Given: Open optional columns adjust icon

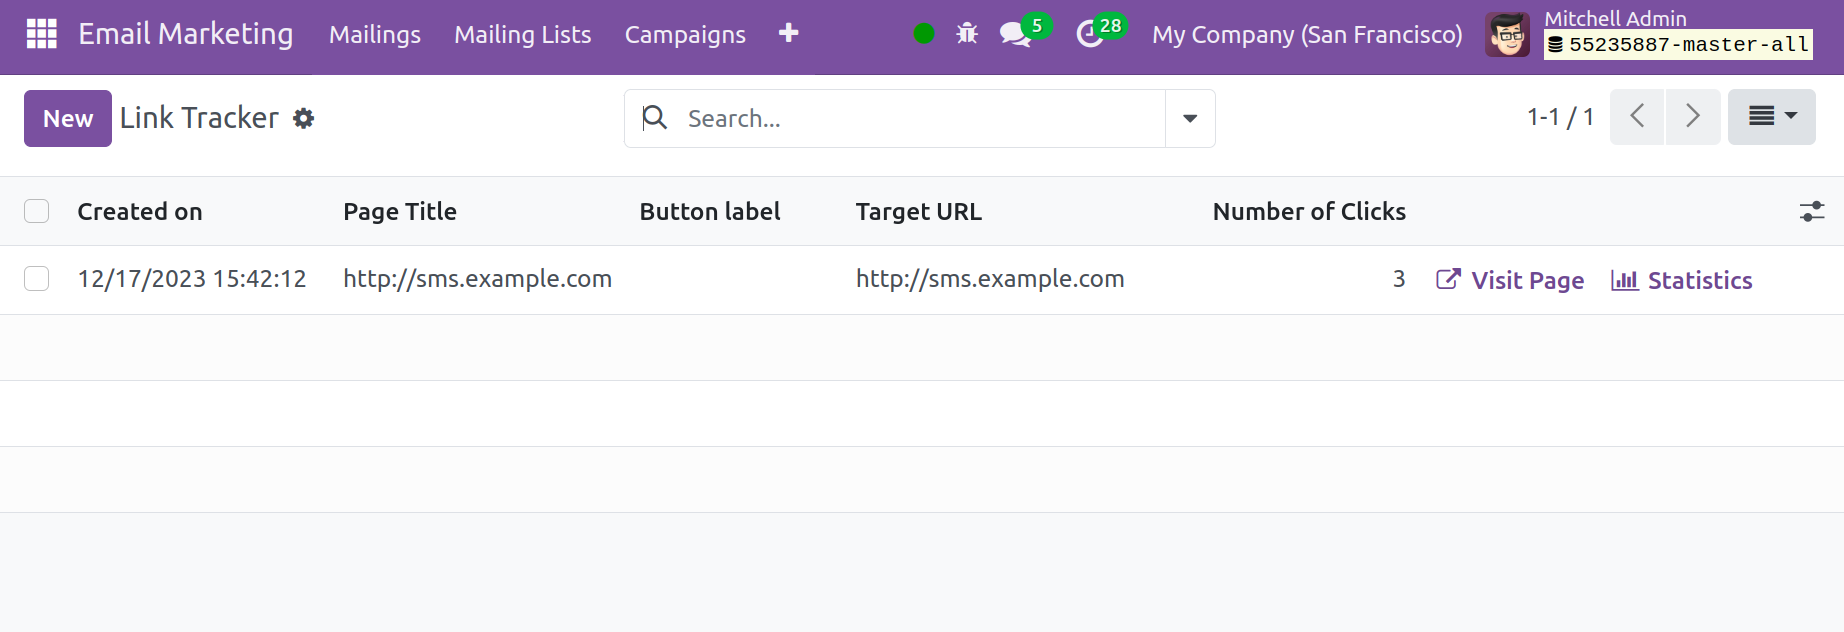Looking at the screenshot, I should [1811, 212].
